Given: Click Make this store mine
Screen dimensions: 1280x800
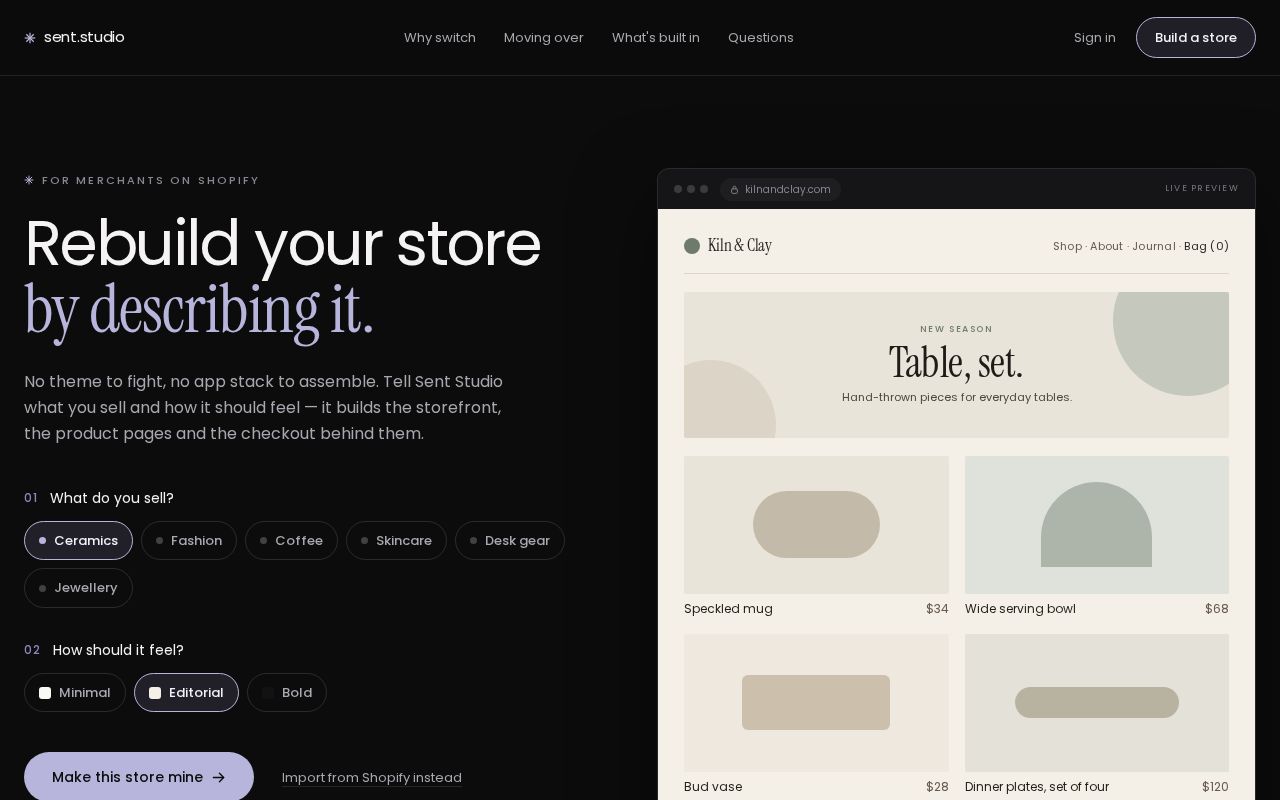Looking at the screenshot, I should (139, 777).
